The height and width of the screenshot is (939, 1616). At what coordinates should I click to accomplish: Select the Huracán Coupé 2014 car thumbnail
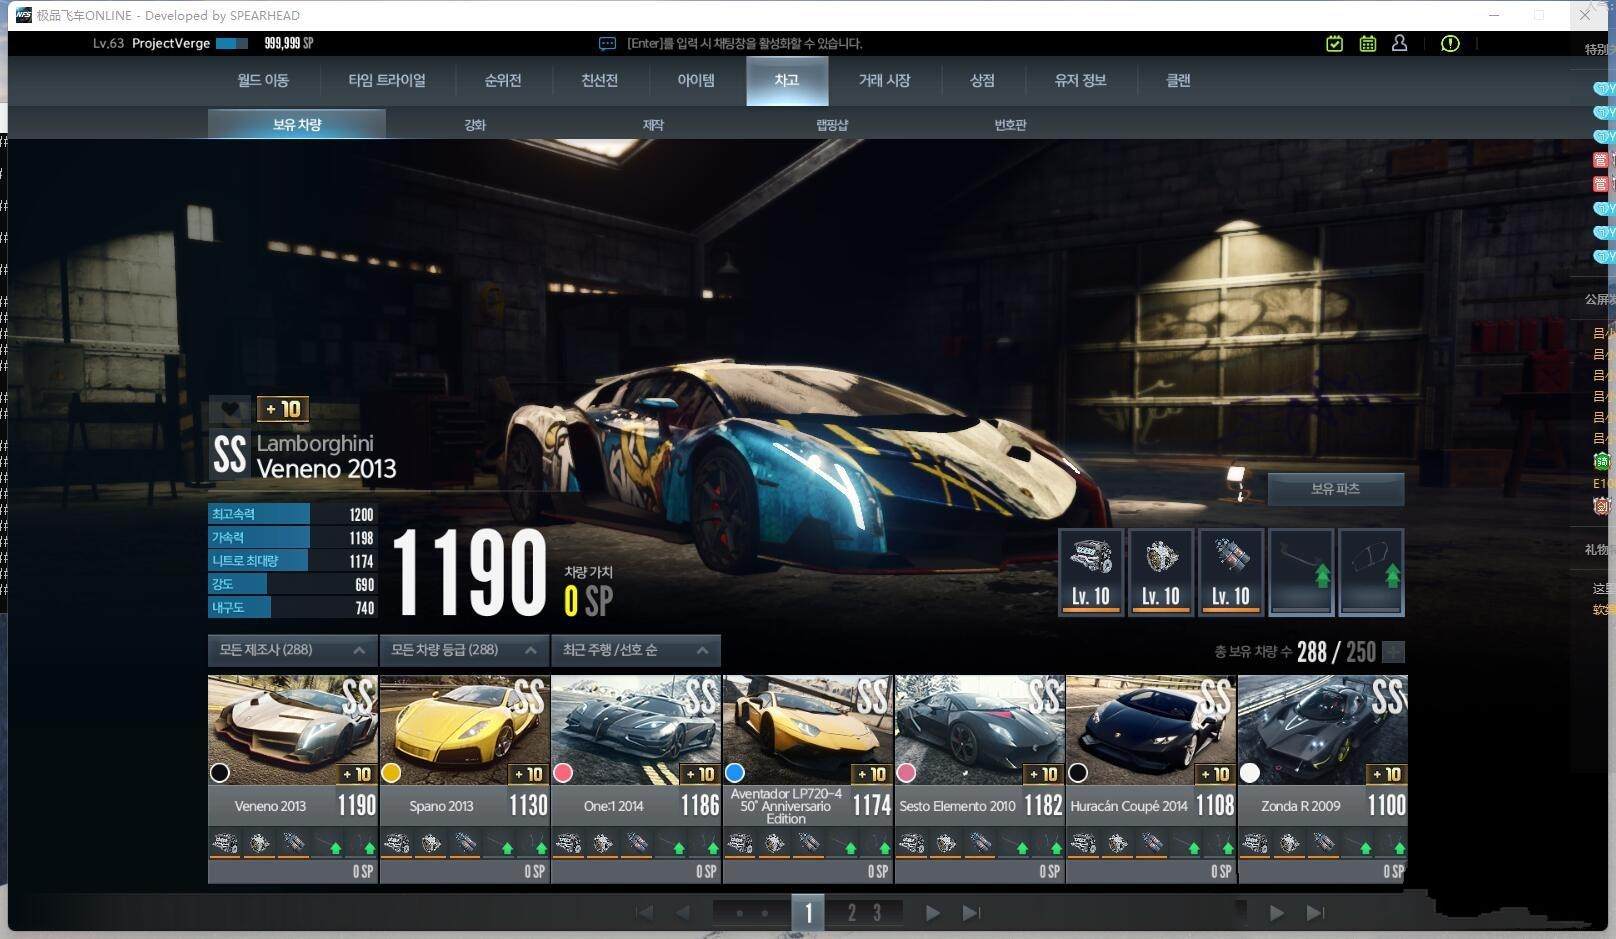(x=1151, y=729)
